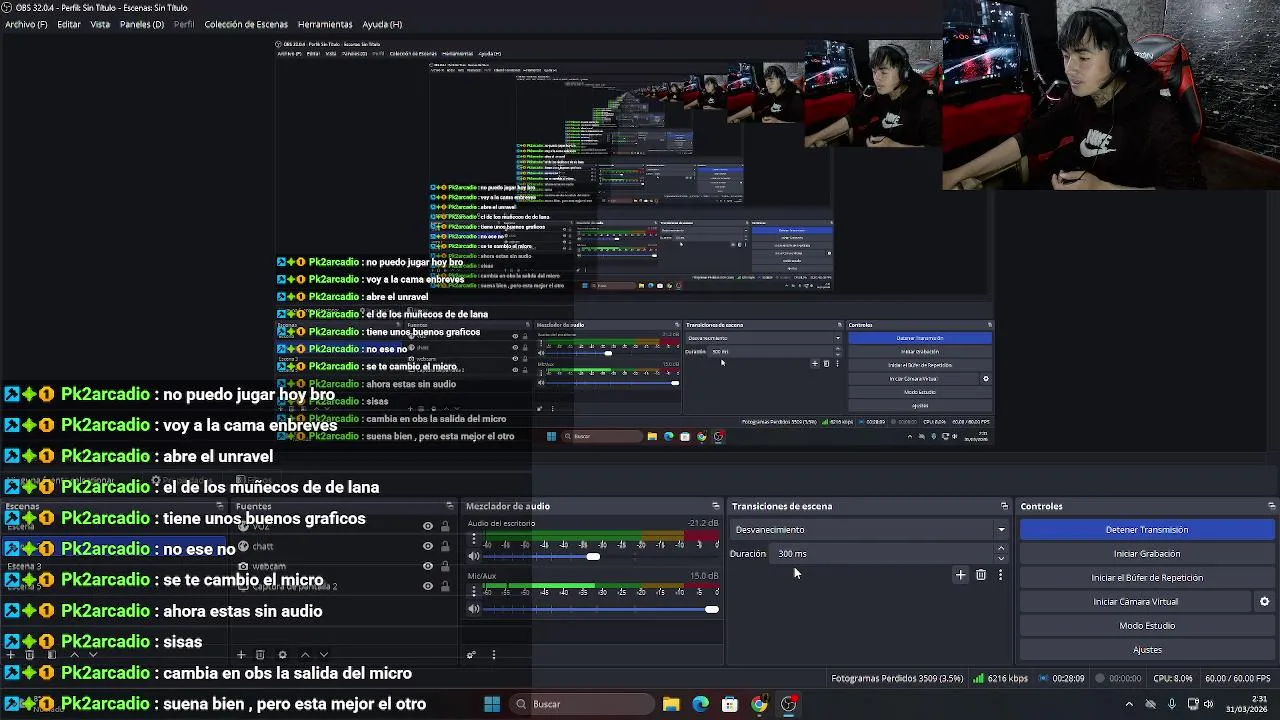Add a new scene in Escenas toolbar

(x=11, y=655)
